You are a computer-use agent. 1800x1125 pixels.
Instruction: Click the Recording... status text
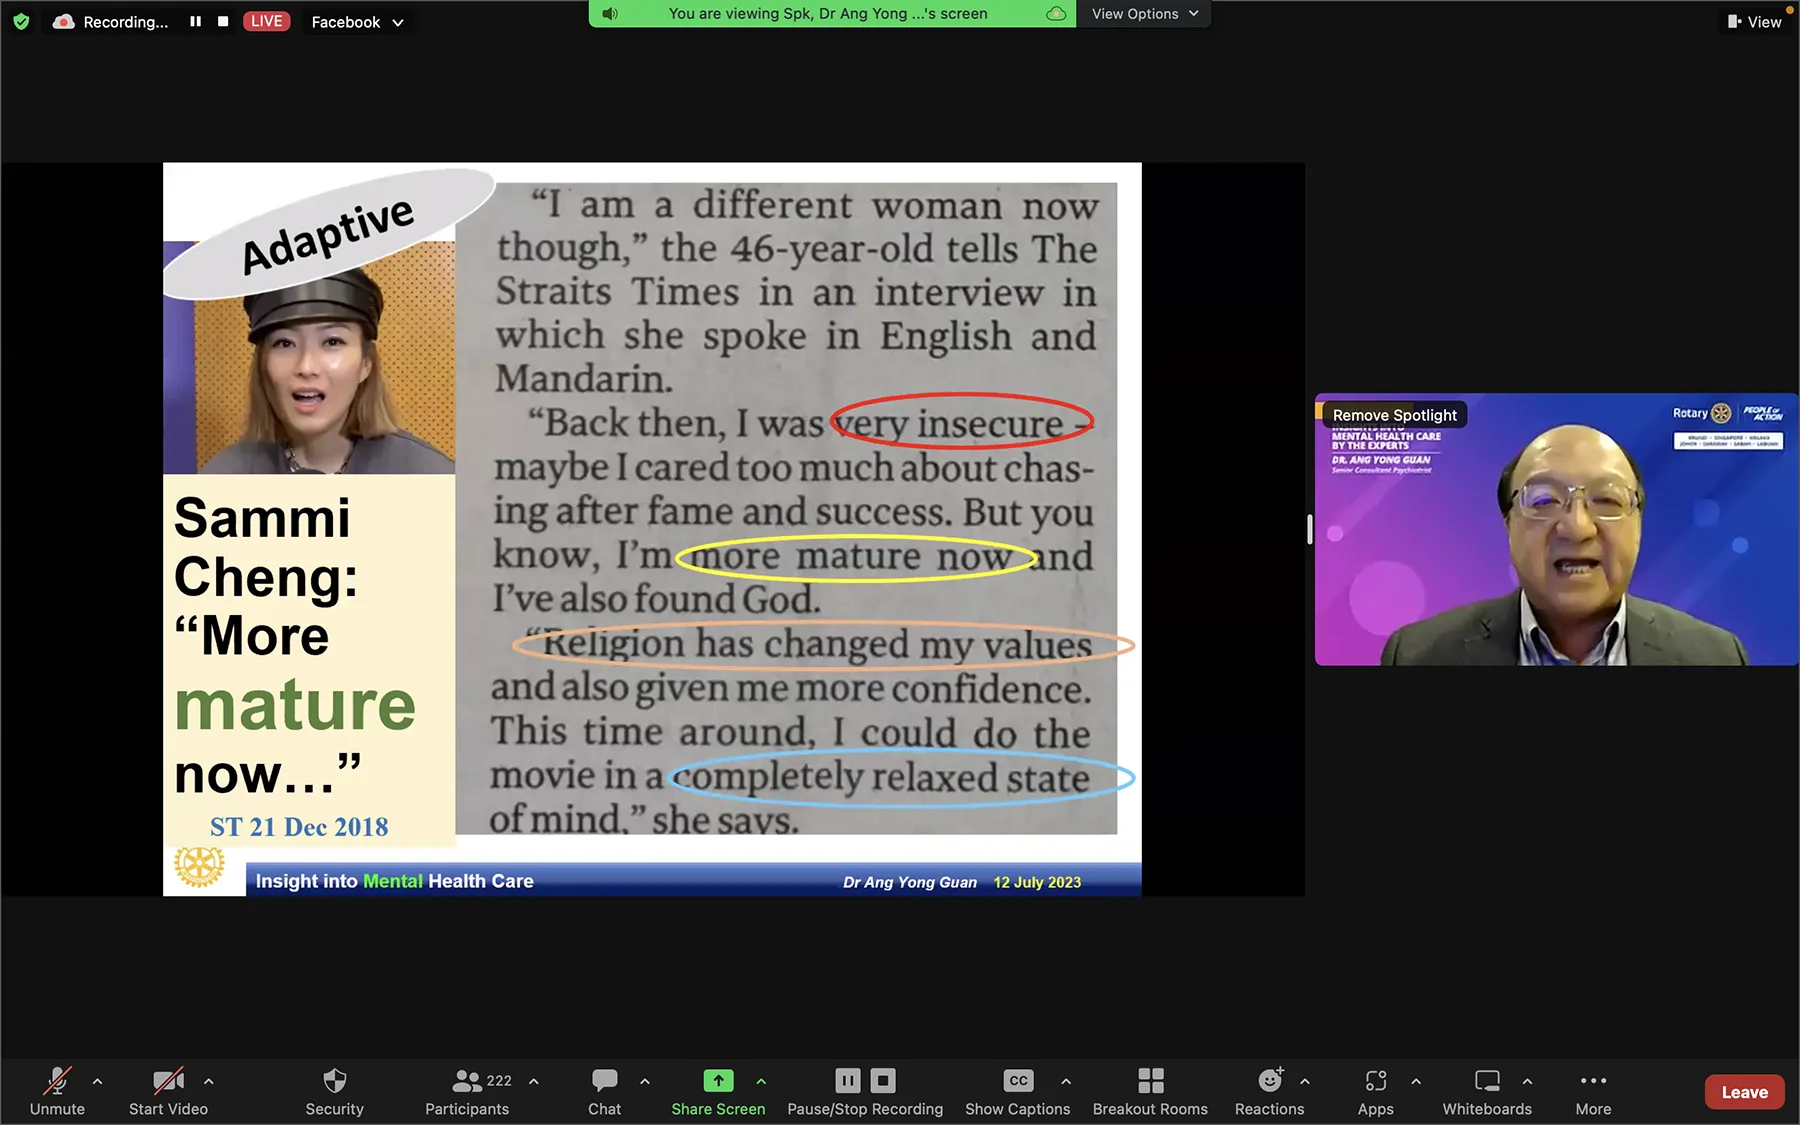coord(125,22)
